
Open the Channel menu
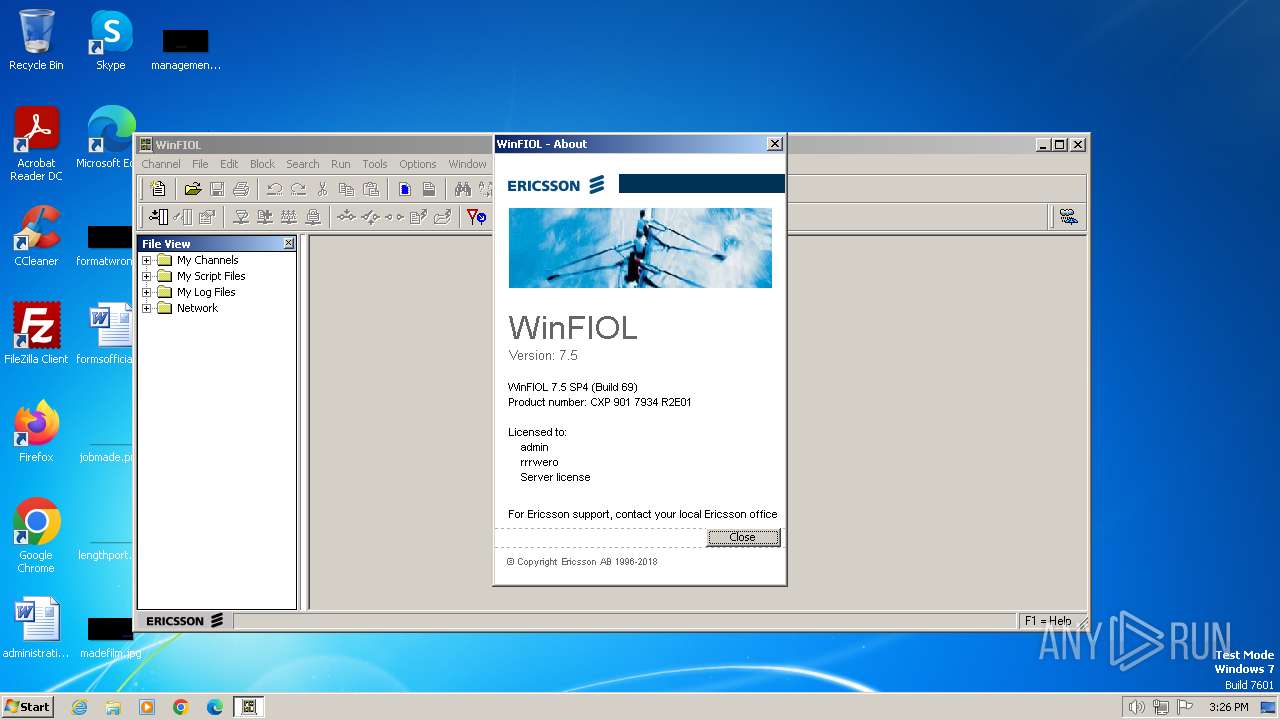[161, 164]
